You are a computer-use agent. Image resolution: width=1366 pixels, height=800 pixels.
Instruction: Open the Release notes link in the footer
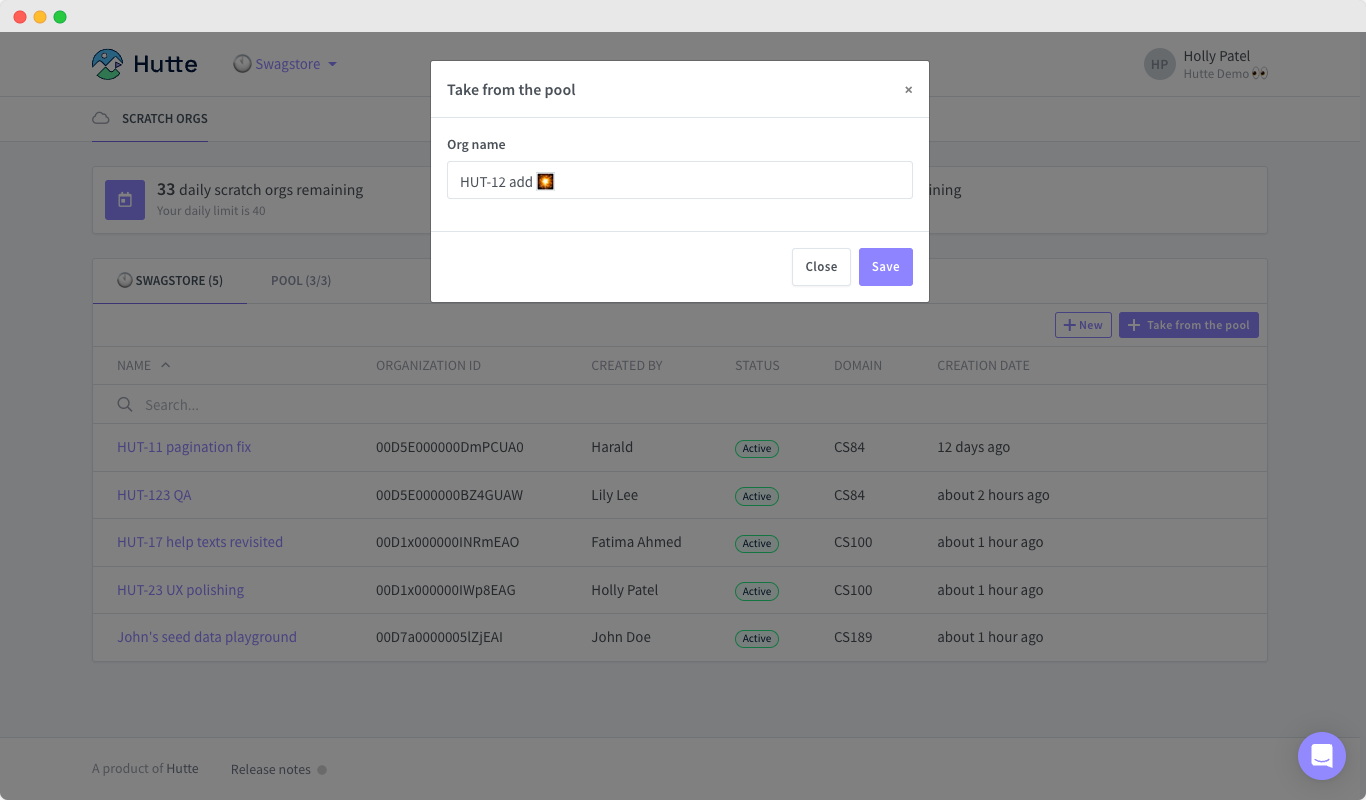pos(271,770)
